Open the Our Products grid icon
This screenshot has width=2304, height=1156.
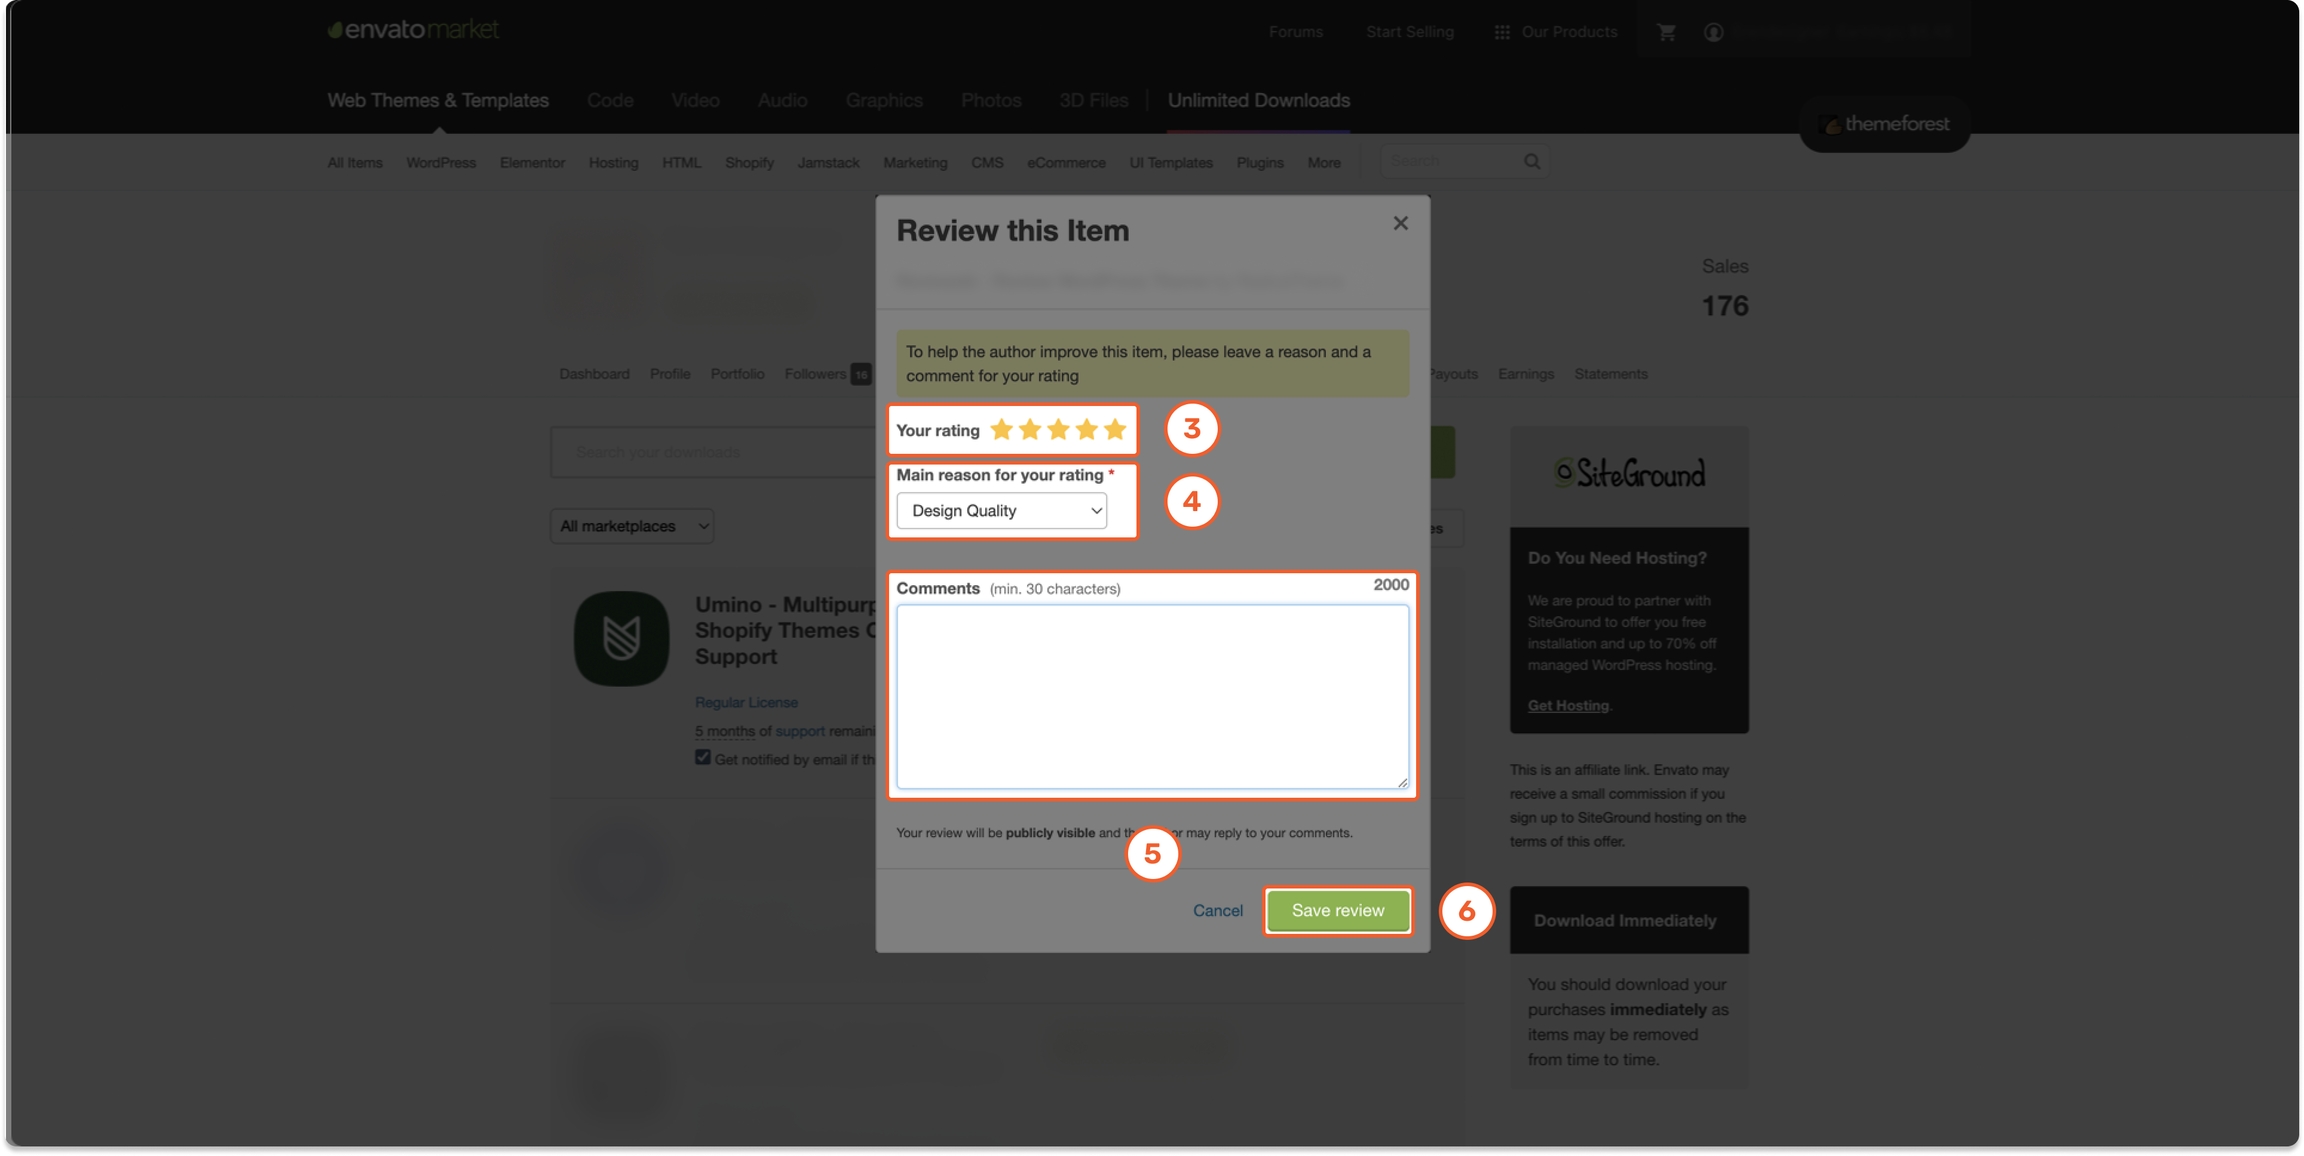(x=1502, y=32)
